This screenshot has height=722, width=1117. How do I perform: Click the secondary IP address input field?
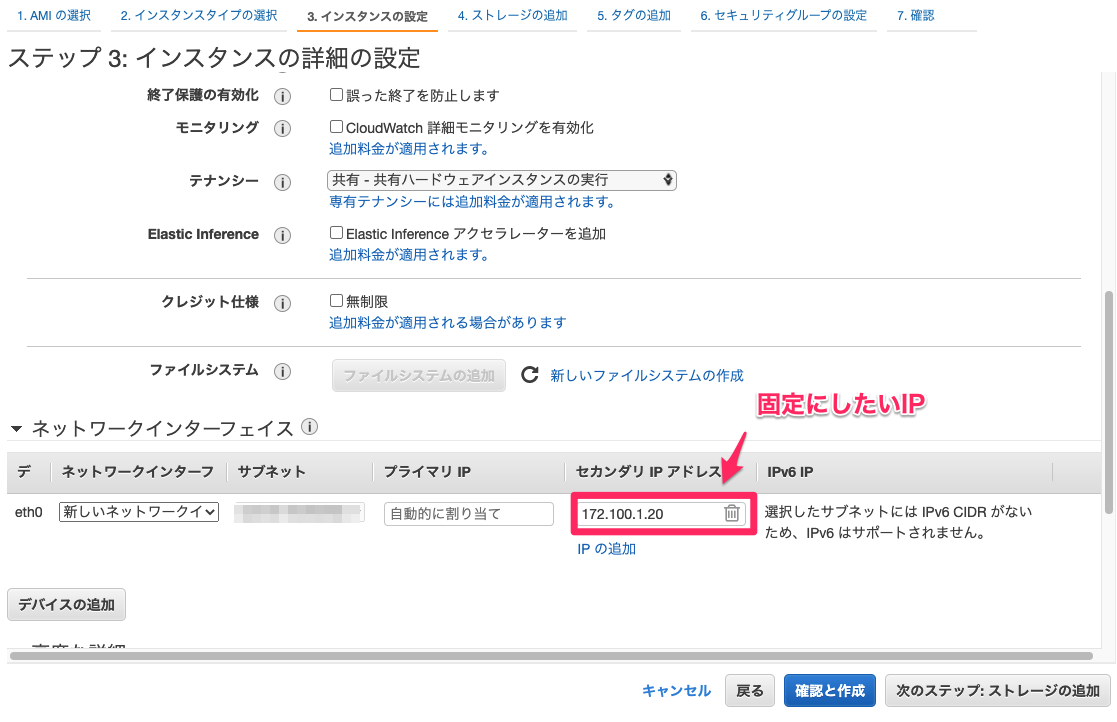coord(650,513)
